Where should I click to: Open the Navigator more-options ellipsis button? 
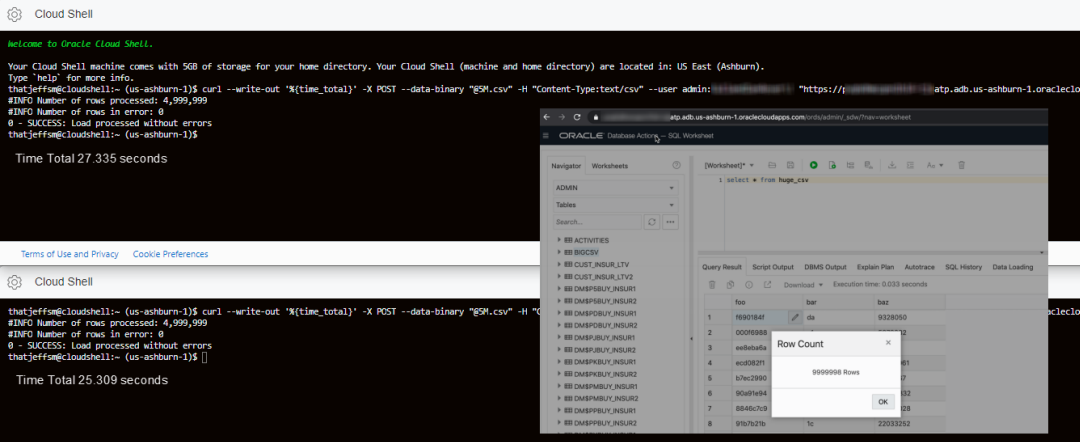669,222
